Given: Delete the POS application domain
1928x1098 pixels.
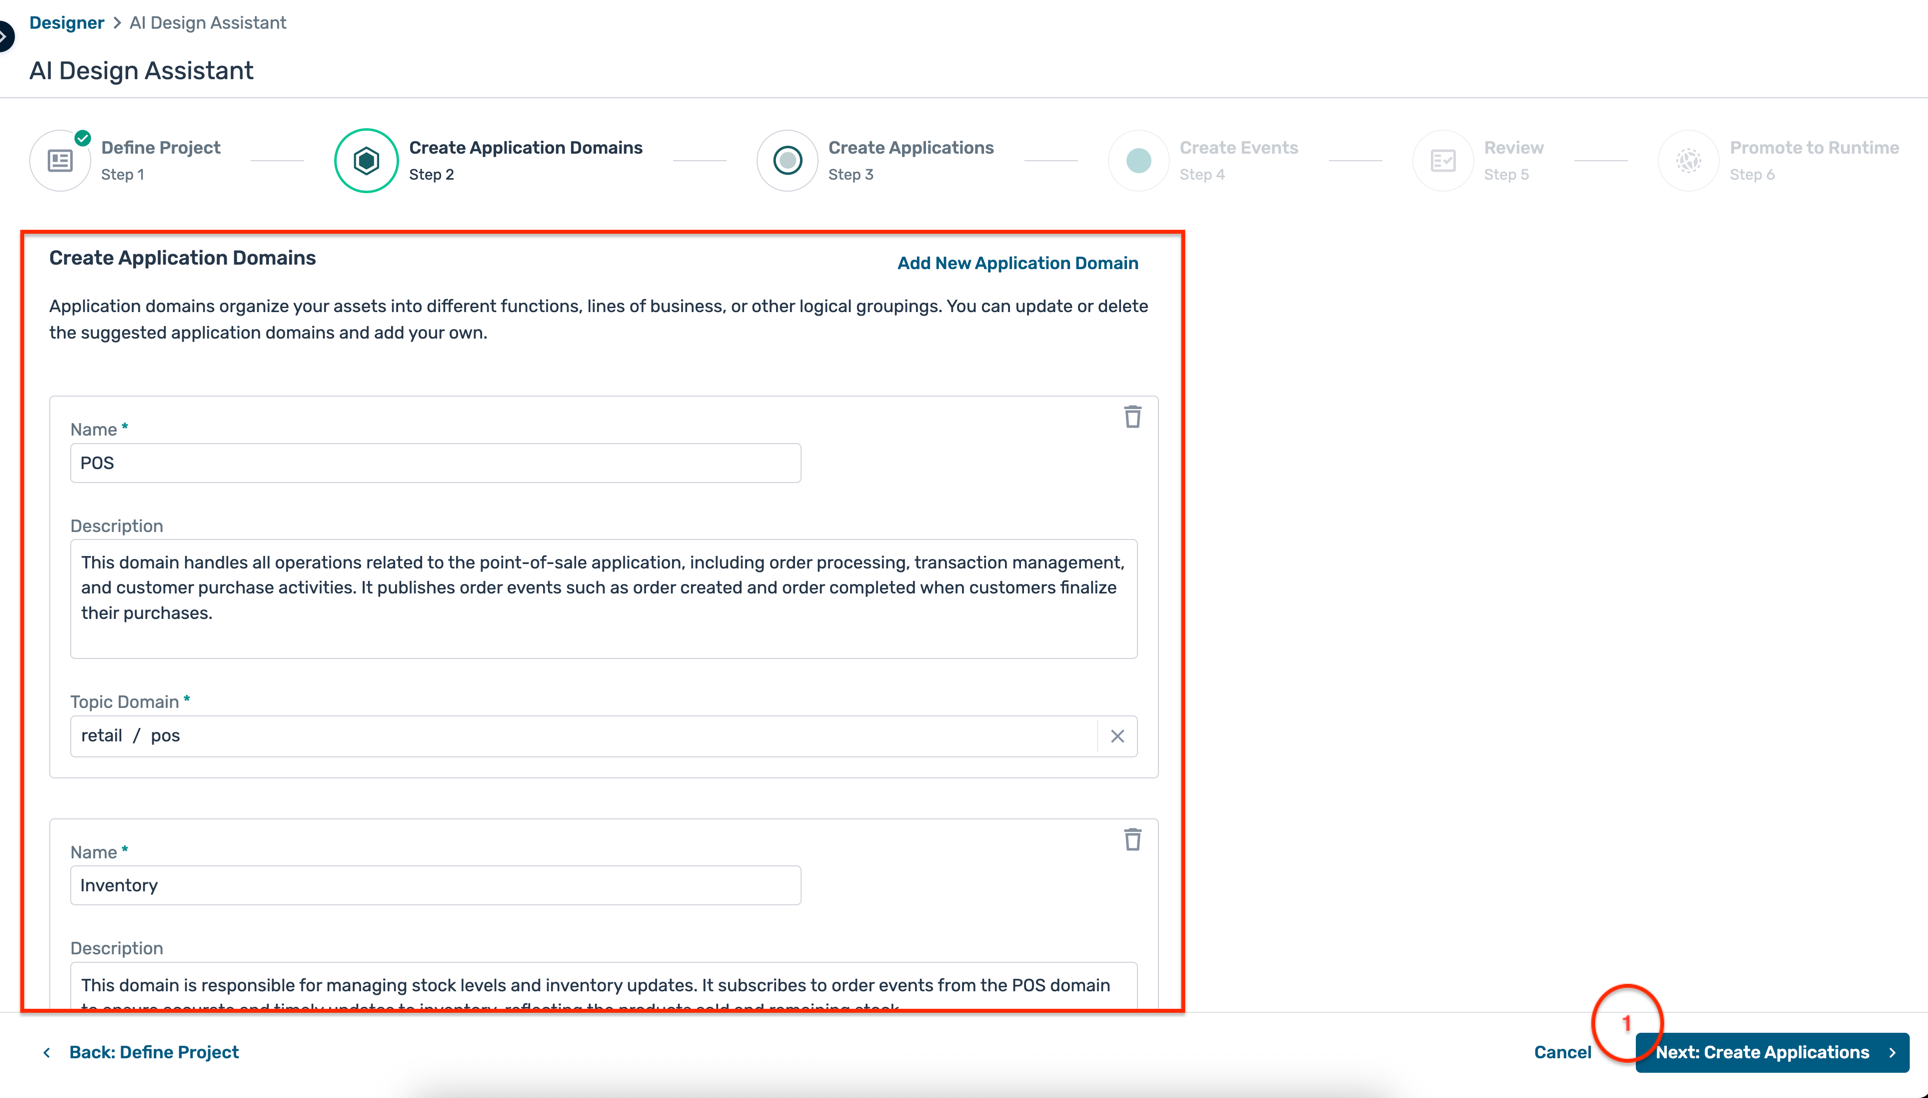Looking at the screenshot, I should 1132,417.
